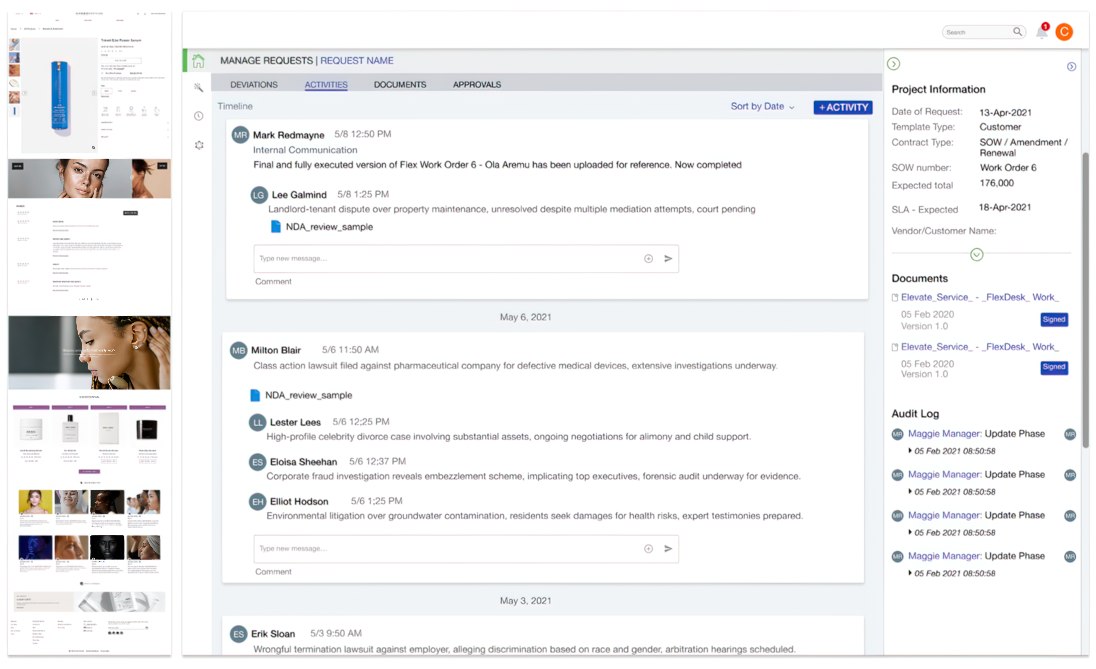Switch to the Activities tab
1096x669 pixels.
click(x=326, y=85)
